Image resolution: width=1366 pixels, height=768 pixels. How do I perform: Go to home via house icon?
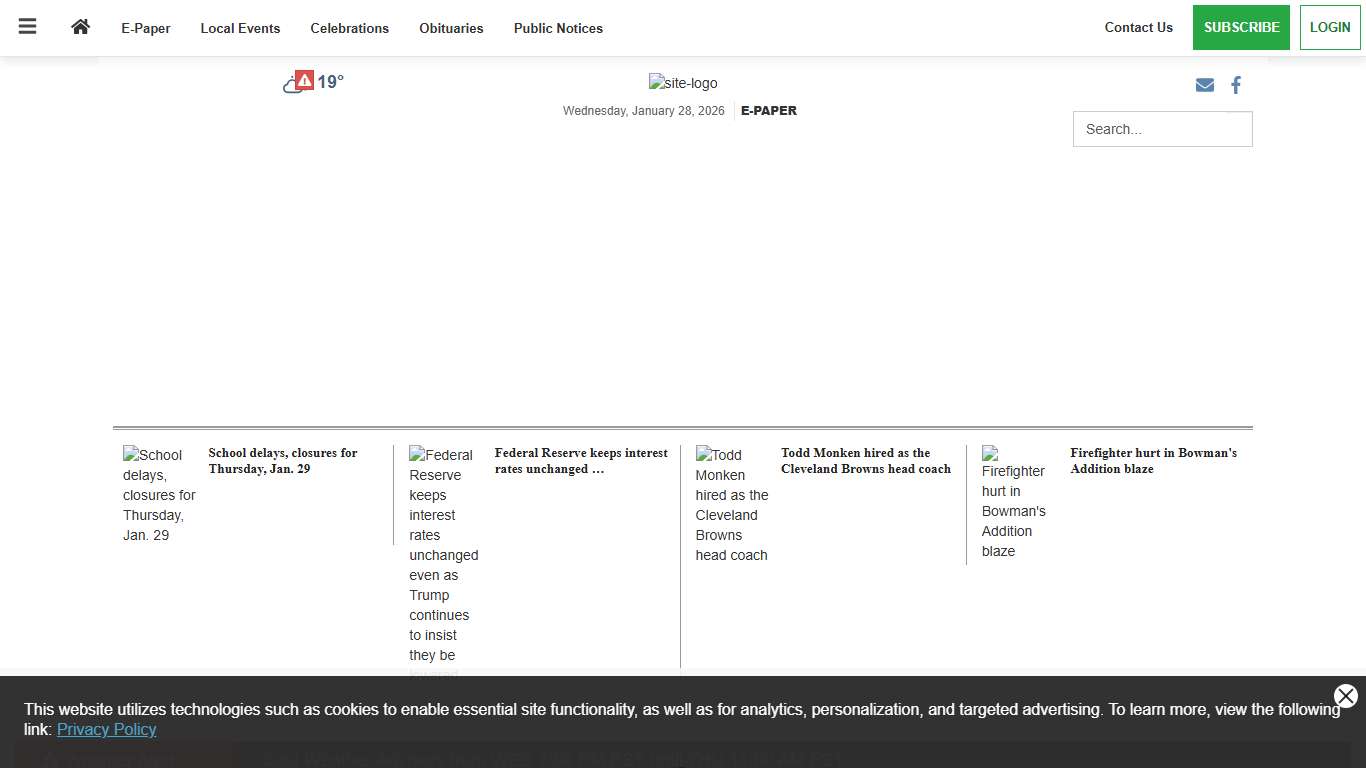(x=81, y=27)
